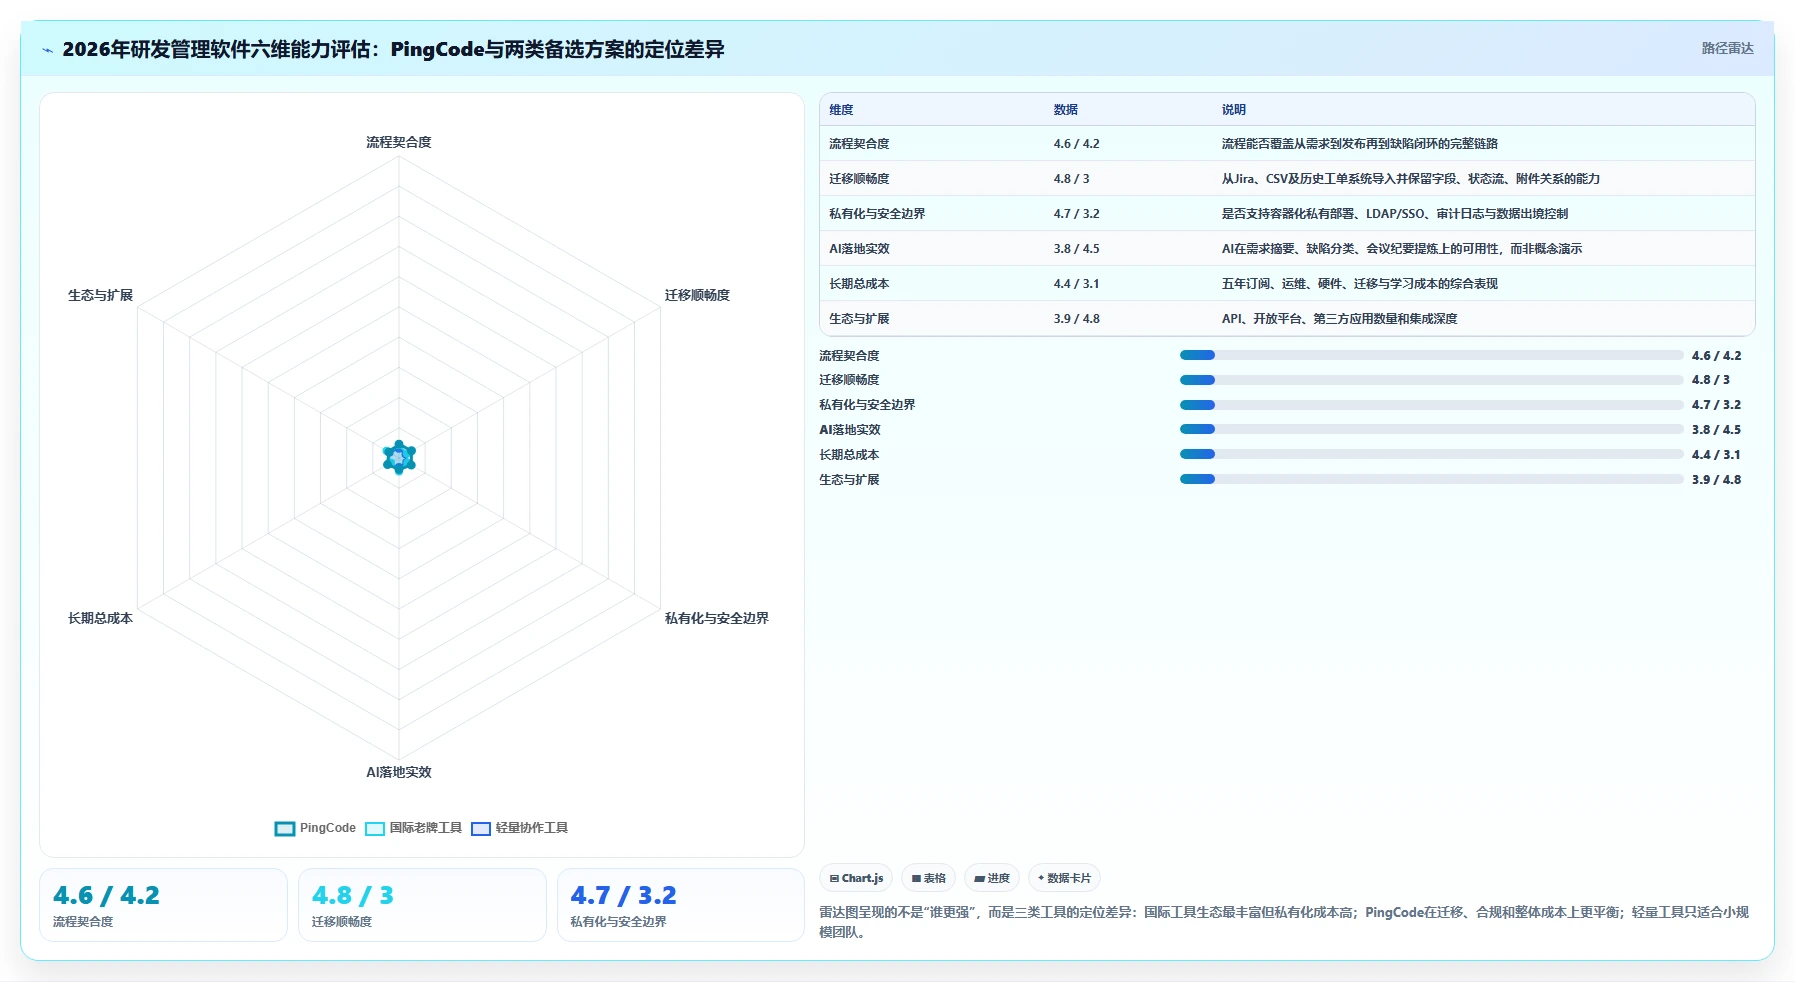
Task: Click the AI落地实效 progress bar
Action: tap(1431, 429)
